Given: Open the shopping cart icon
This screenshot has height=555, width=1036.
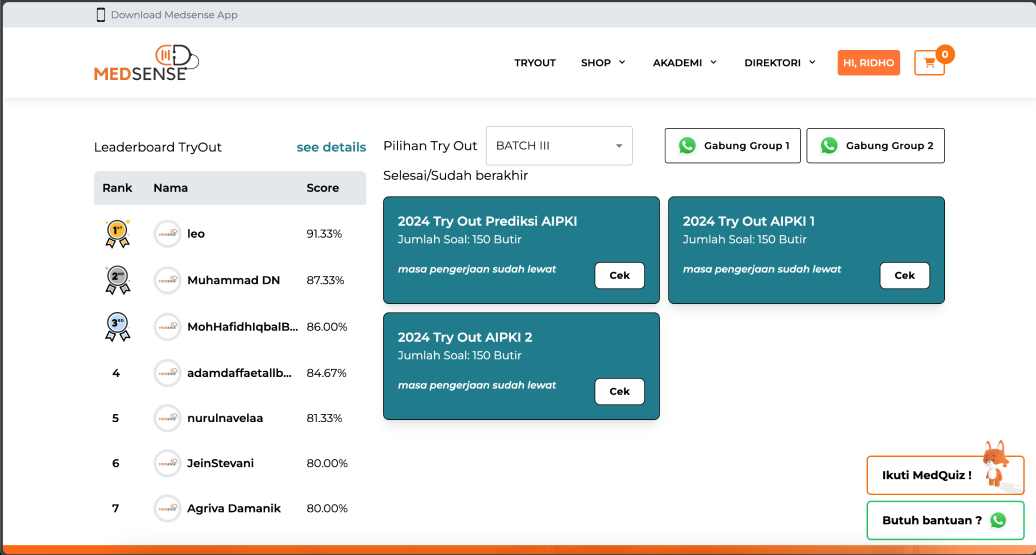Looking at the screenshot, I should 929,63.
